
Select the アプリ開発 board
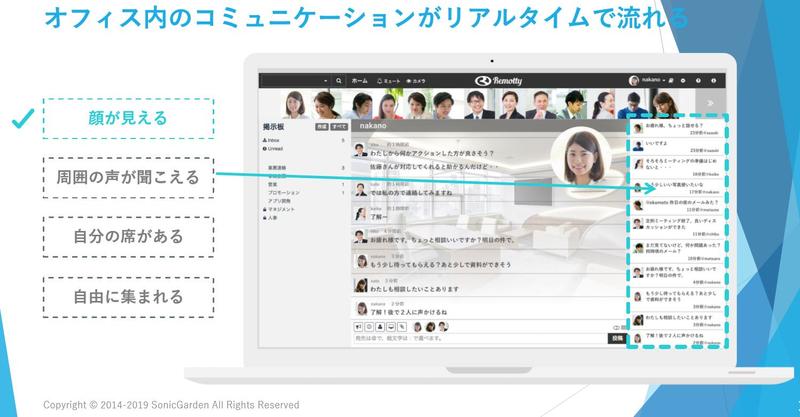pos(279,201)
